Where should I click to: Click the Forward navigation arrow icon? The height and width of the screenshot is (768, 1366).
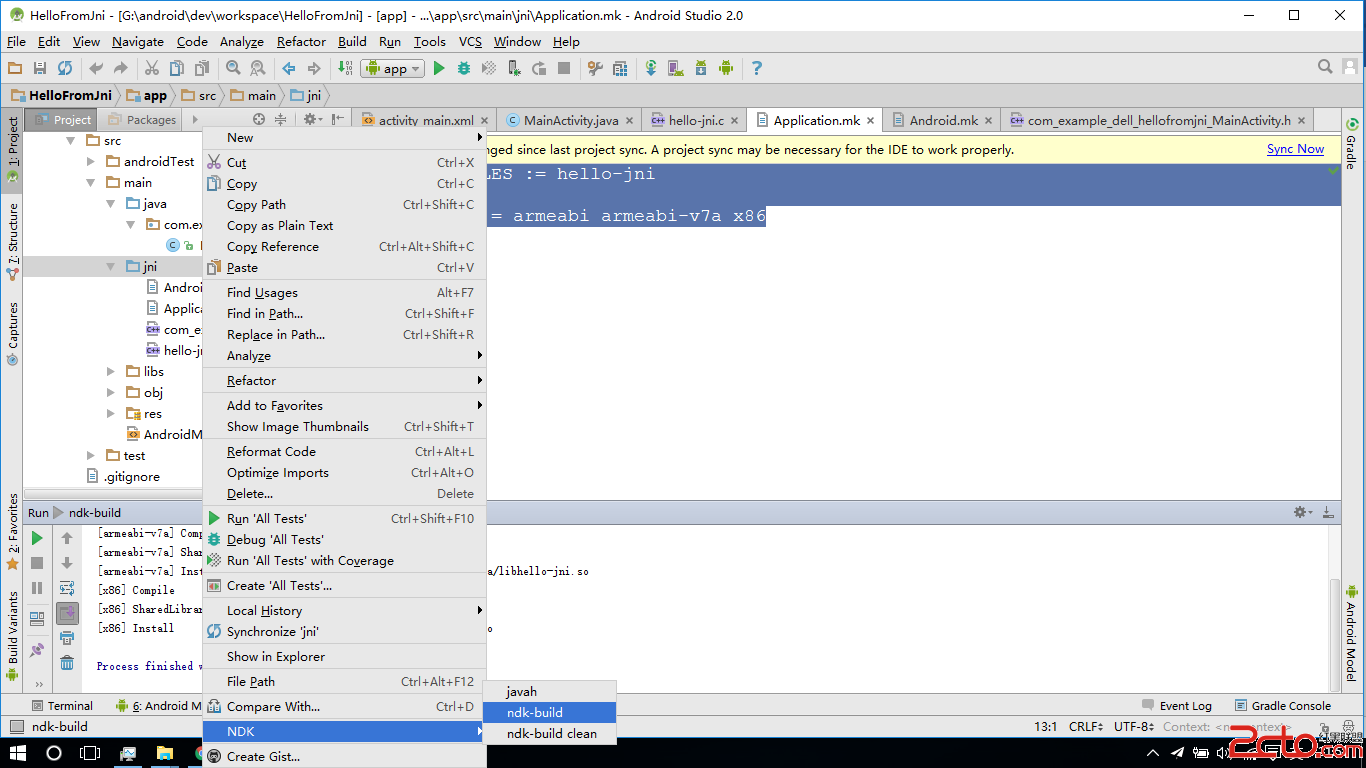tap(314, 68)
